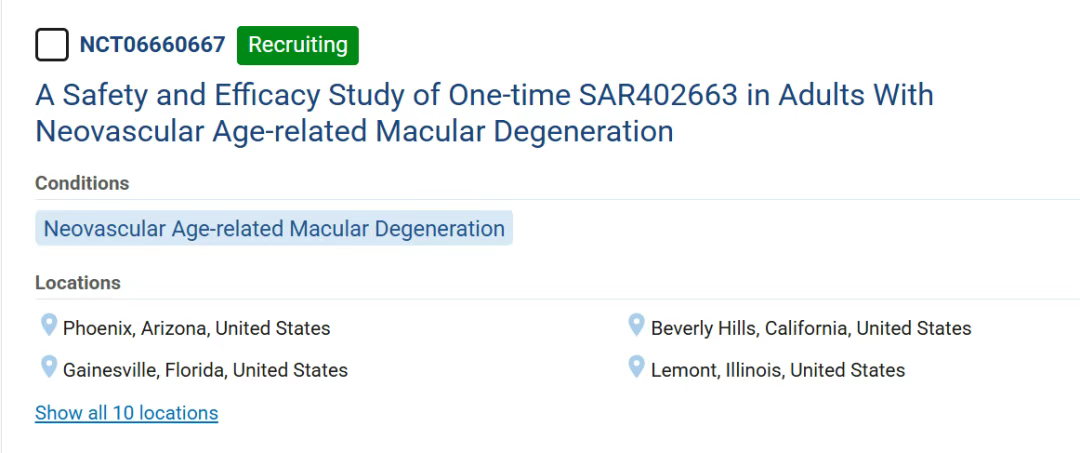
Task: Click the Conditions section heading
Action: coord(82,183)
